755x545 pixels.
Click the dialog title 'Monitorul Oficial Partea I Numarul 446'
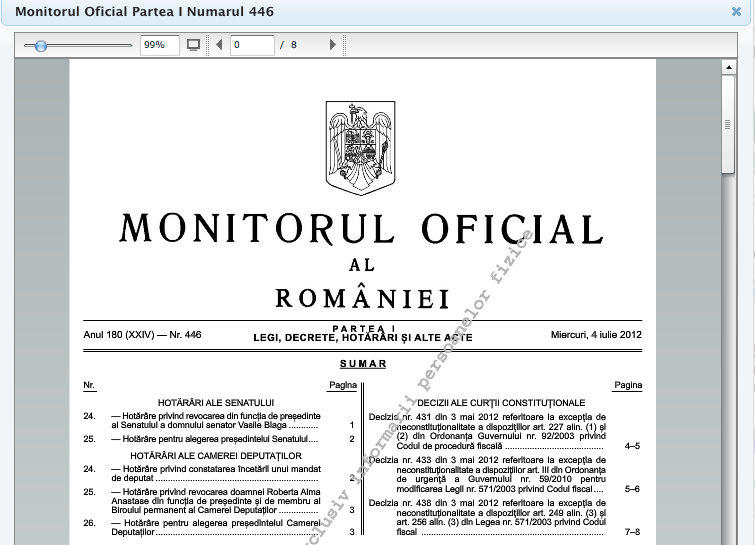[x=144, y=12]
